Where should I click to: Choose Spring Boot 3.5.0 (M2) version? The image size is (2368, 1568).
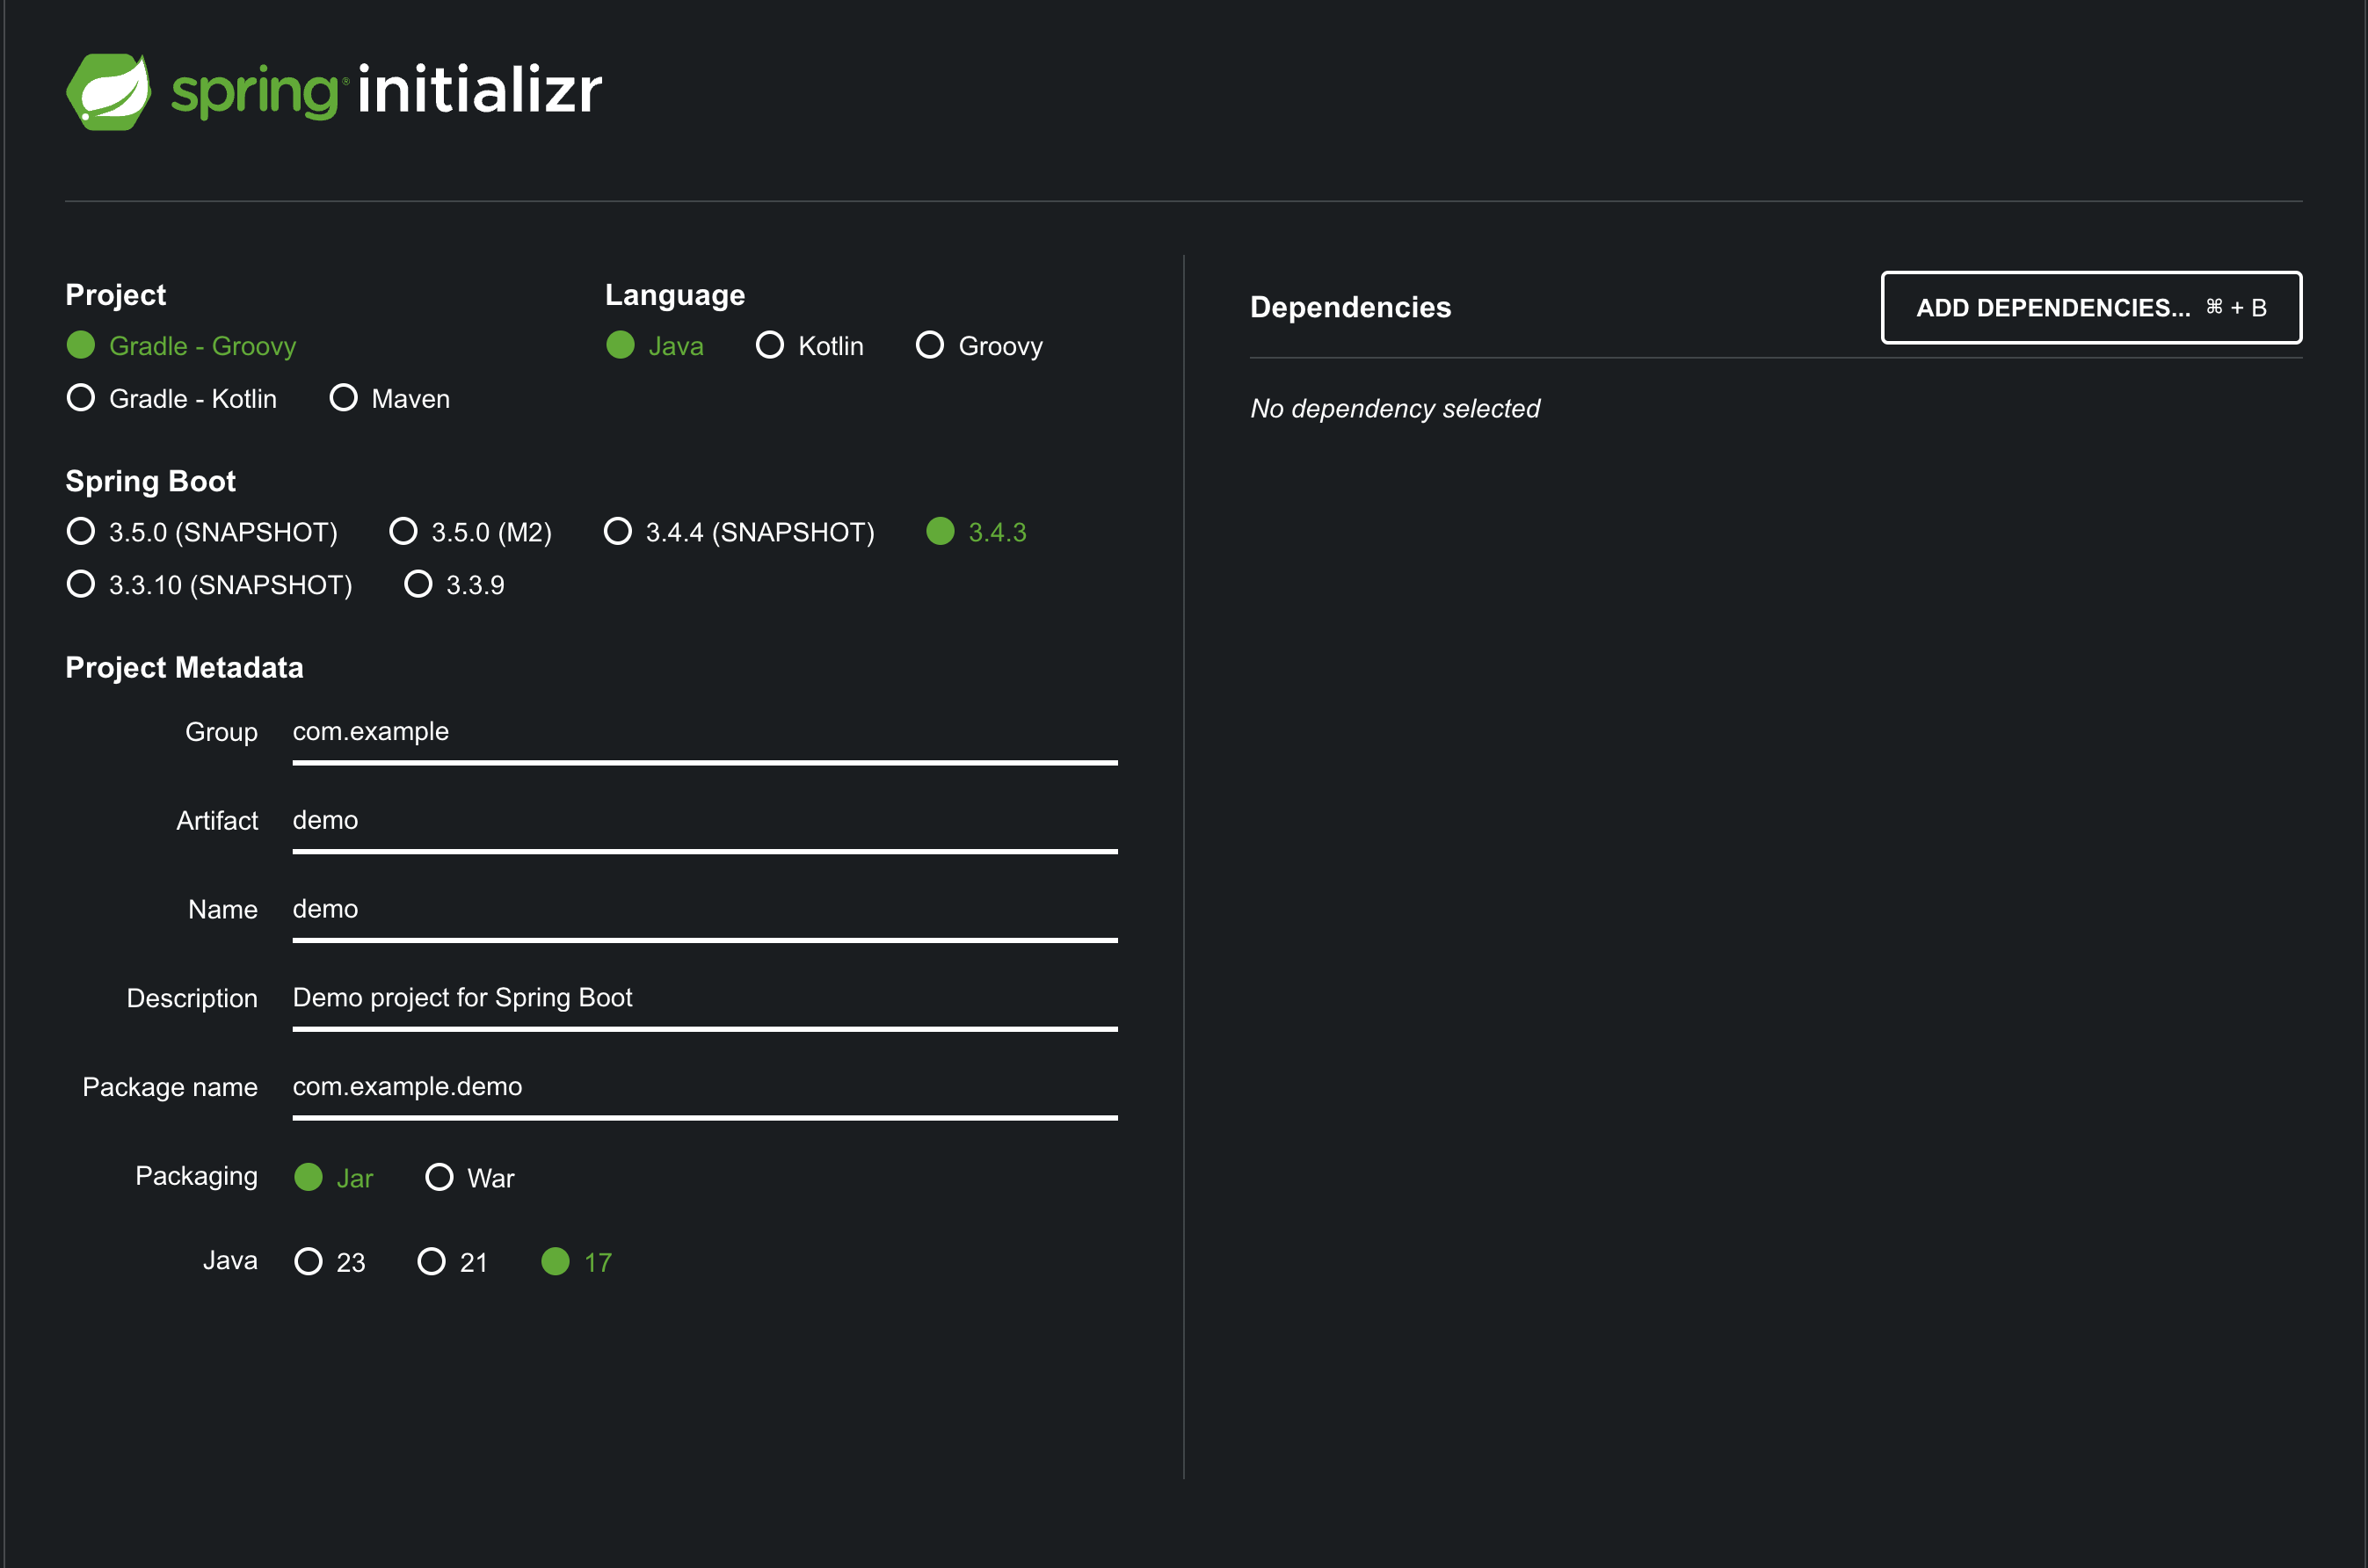[x=403, y=531]
